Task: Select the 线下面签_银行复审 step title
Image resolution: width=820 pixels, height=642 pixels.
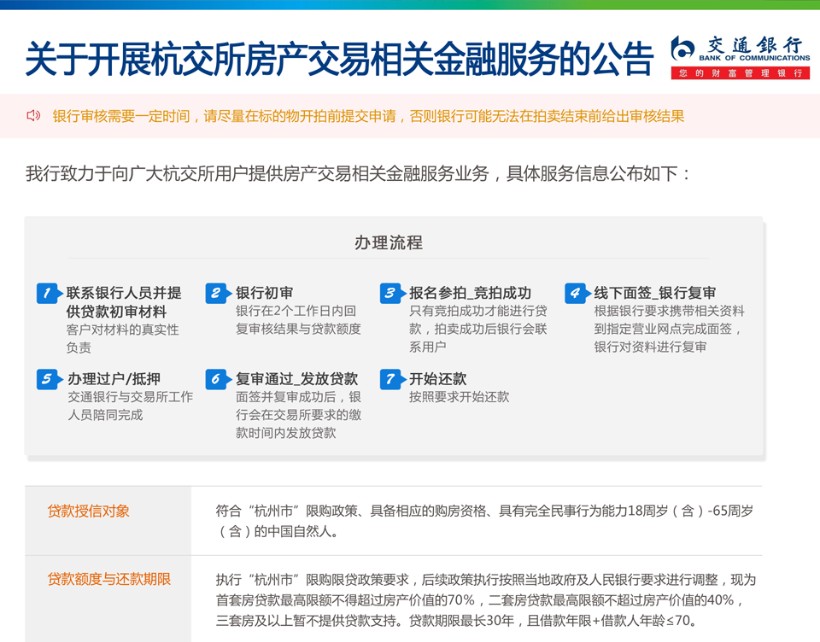Action: (655, 293)
